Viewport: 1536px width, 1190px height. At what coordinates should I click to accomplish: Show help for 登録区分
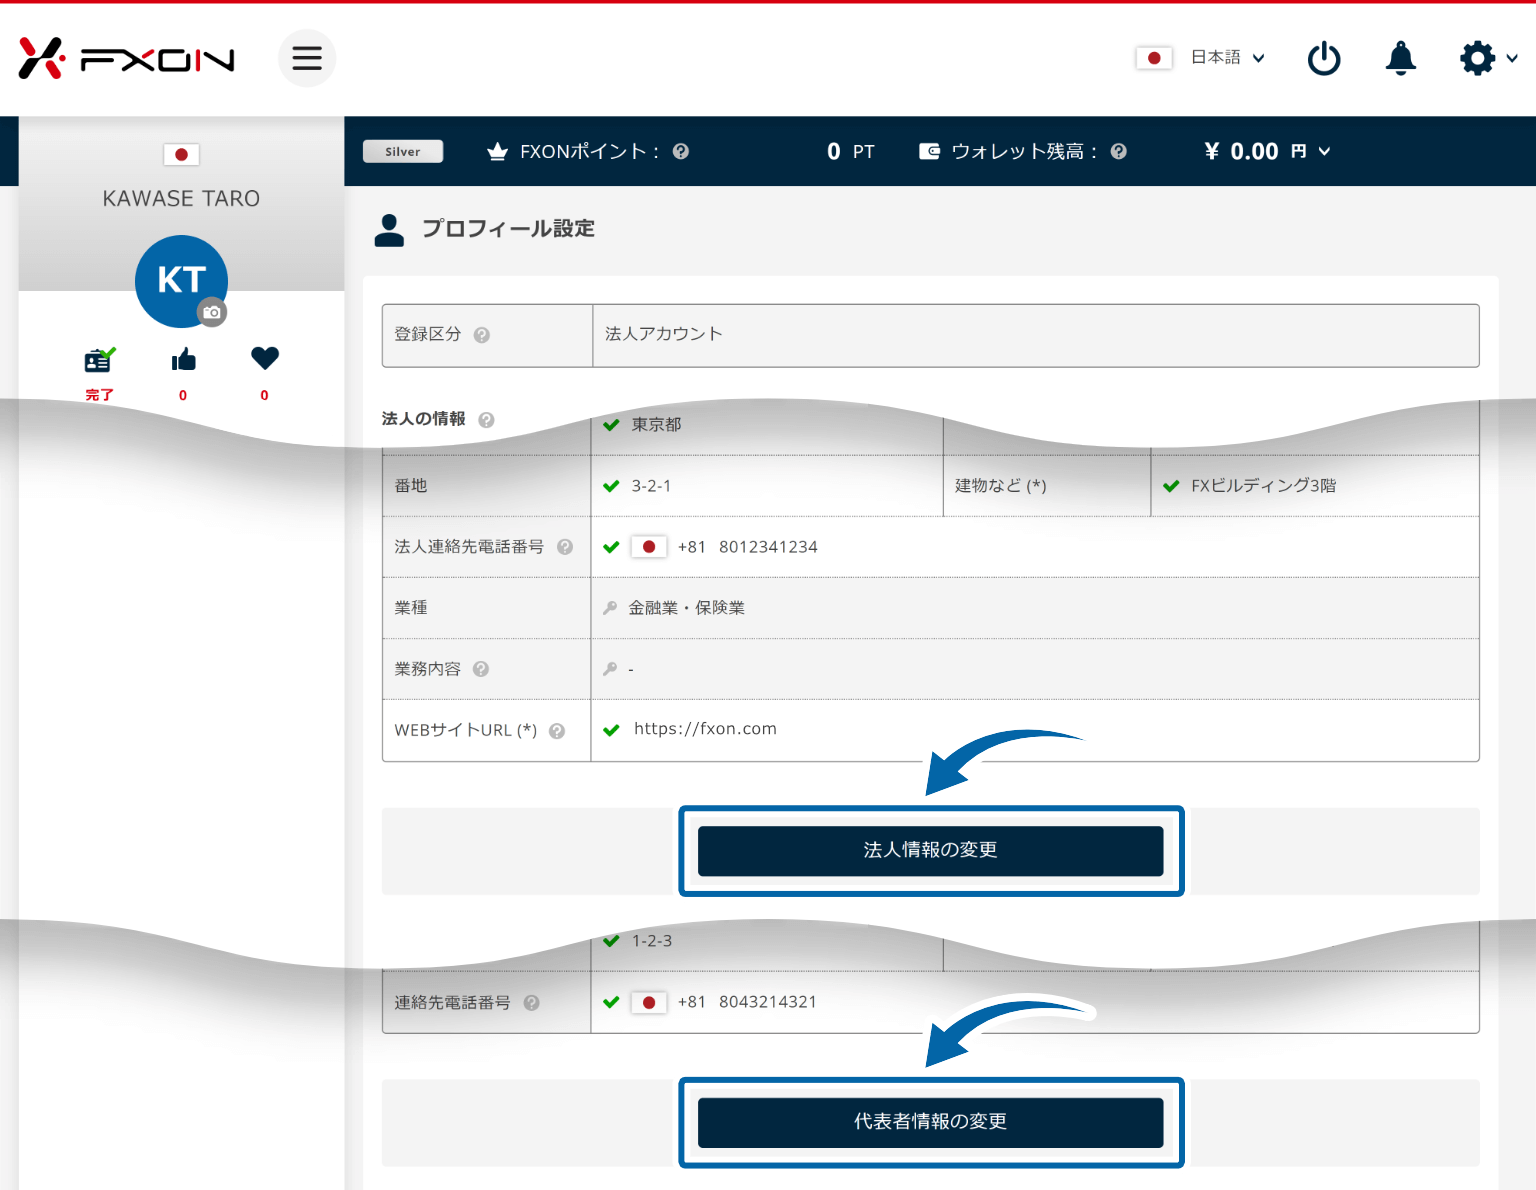tap(482, 335)
